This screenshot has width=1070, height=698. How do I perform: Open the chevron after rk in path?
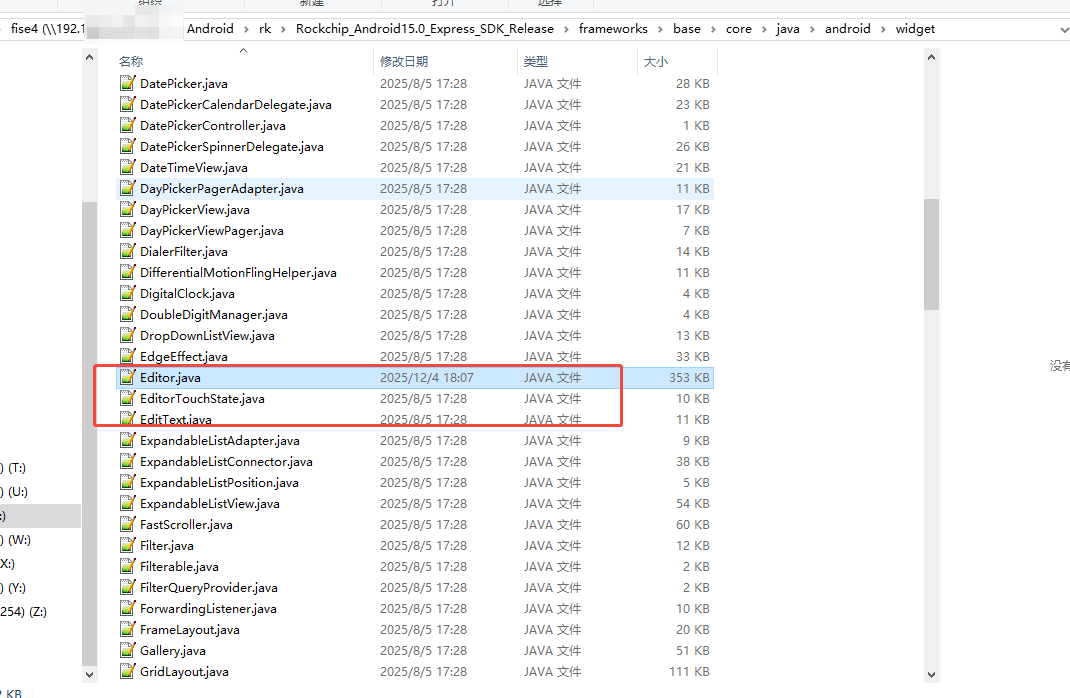[283, 29]
